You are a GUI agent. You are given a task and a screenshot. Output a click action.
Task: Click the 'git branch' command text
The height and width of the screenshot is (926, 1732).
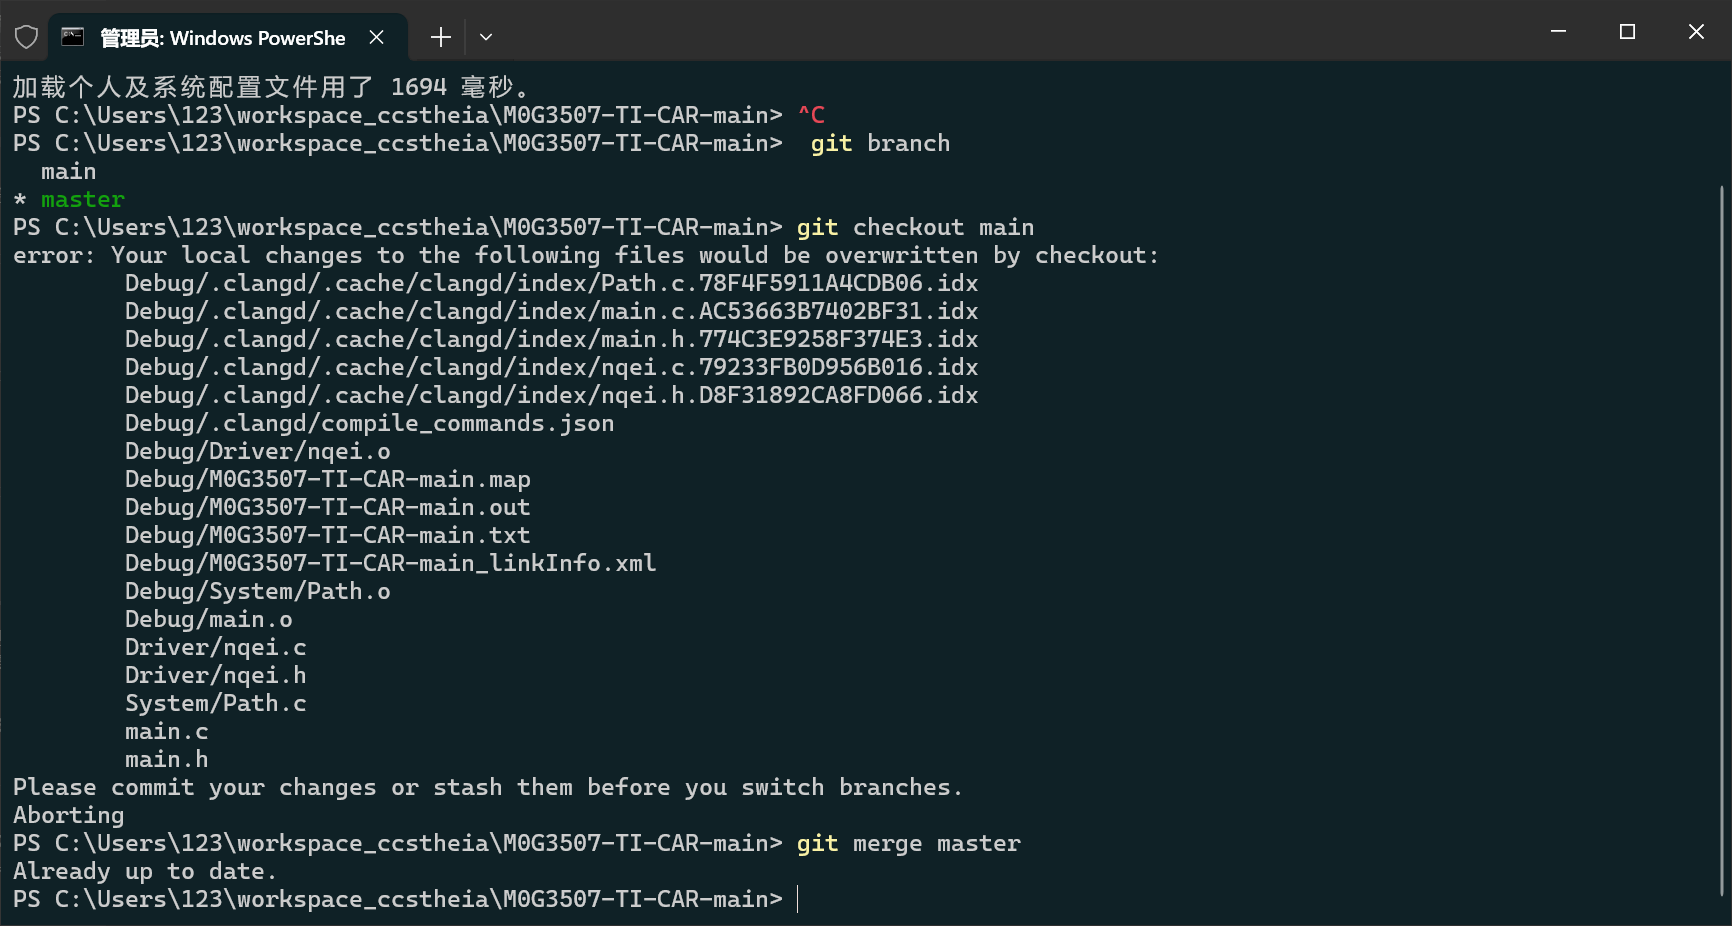880,143
